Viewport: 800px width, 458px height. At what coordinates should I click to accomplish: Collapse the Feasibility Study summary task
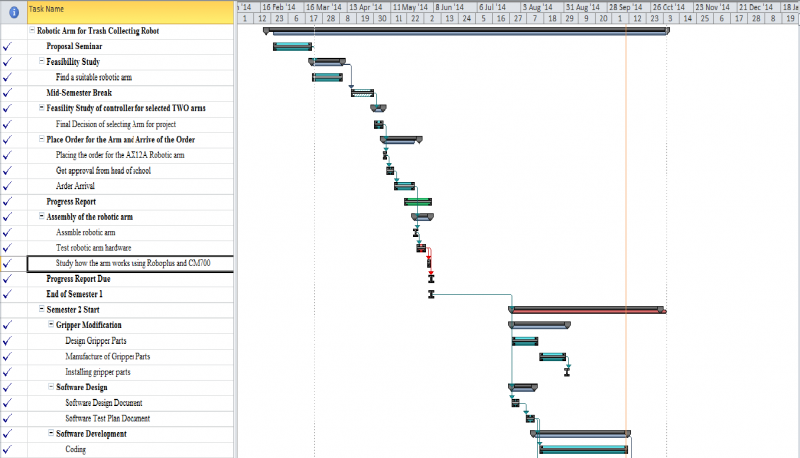41,62
